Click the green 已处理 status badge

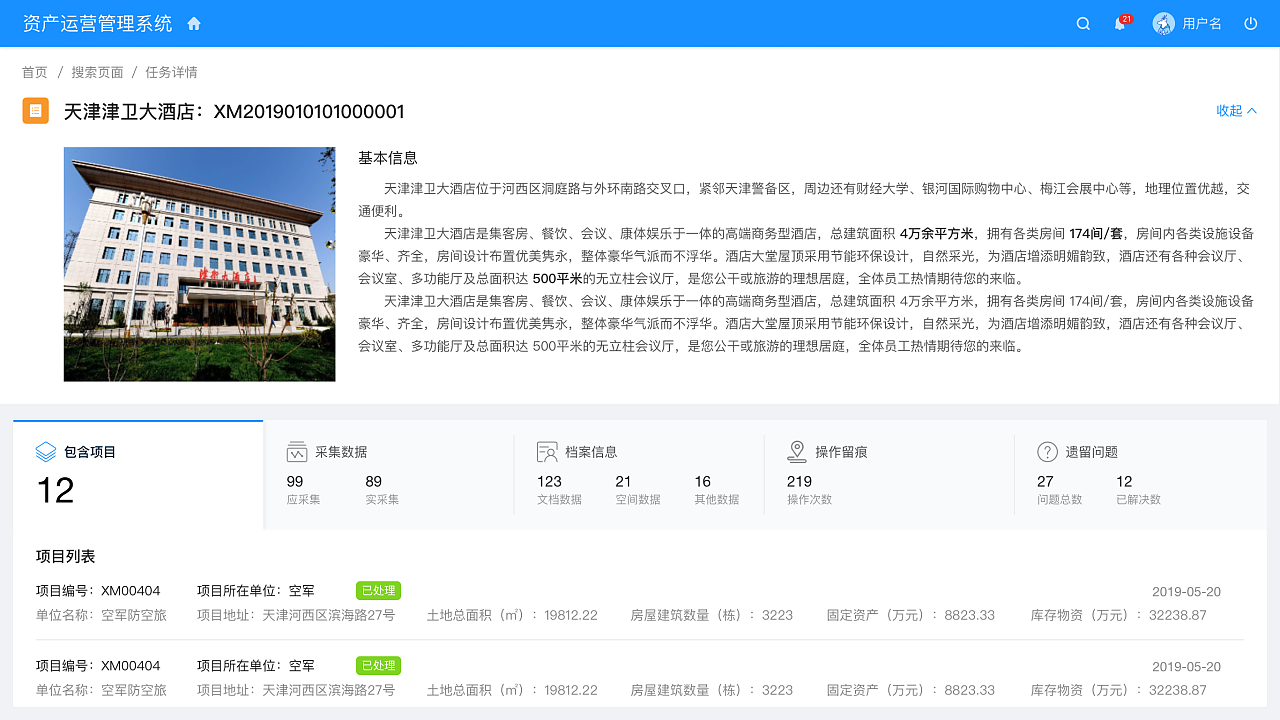tap(379, 590)
